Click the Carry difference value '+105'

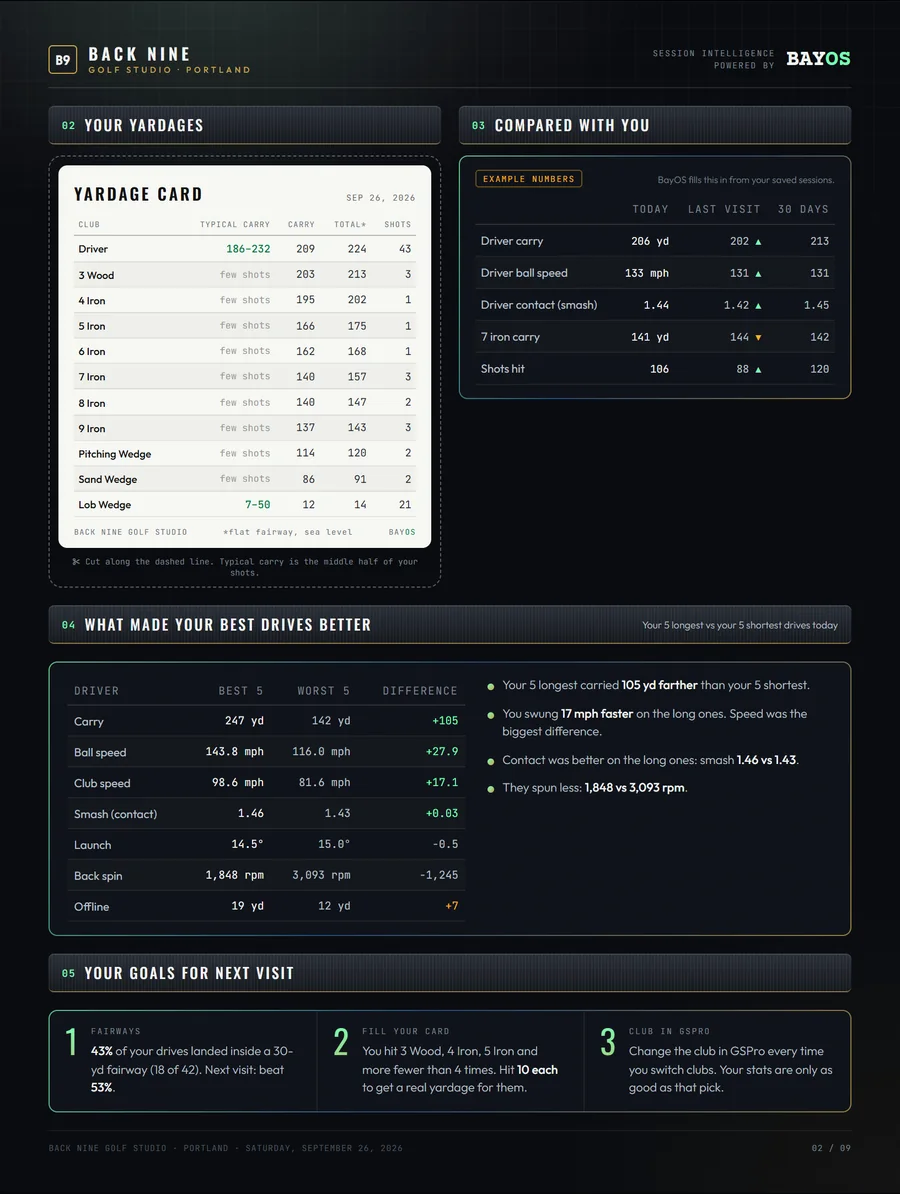point(445,721)
